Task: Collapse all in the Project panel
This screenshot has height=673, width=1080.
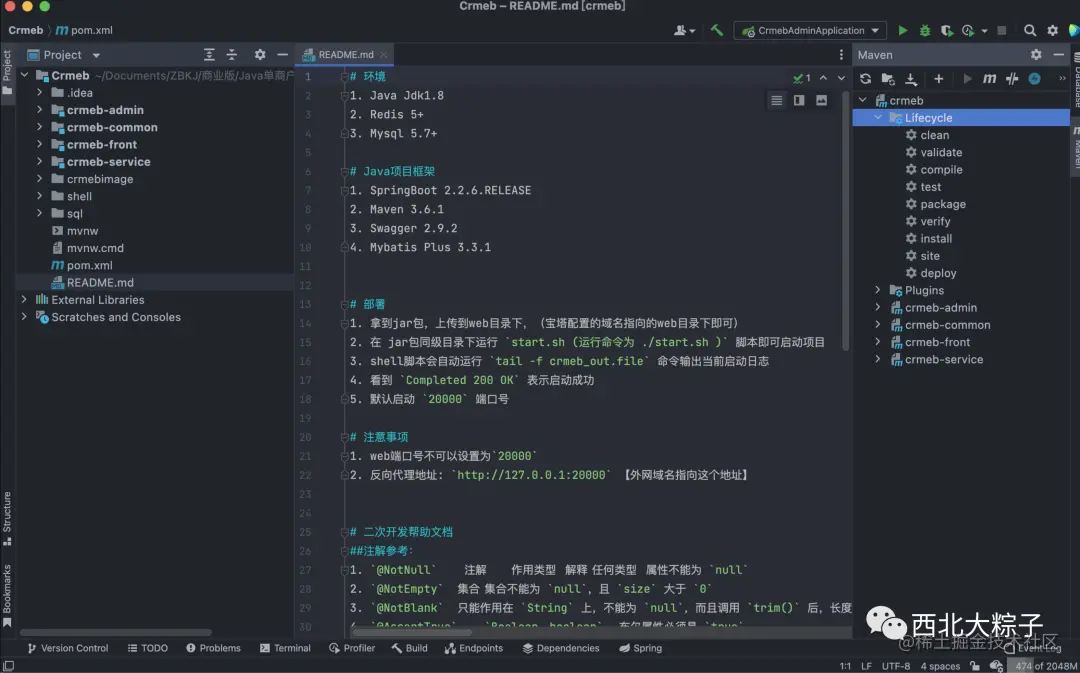Action: [x=231, y=54]
